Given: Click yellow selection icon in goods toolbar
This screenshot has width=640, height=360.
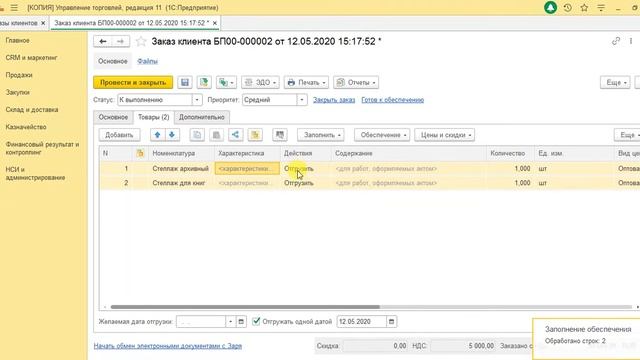Looking at the screenshot, I should (255, 135).
